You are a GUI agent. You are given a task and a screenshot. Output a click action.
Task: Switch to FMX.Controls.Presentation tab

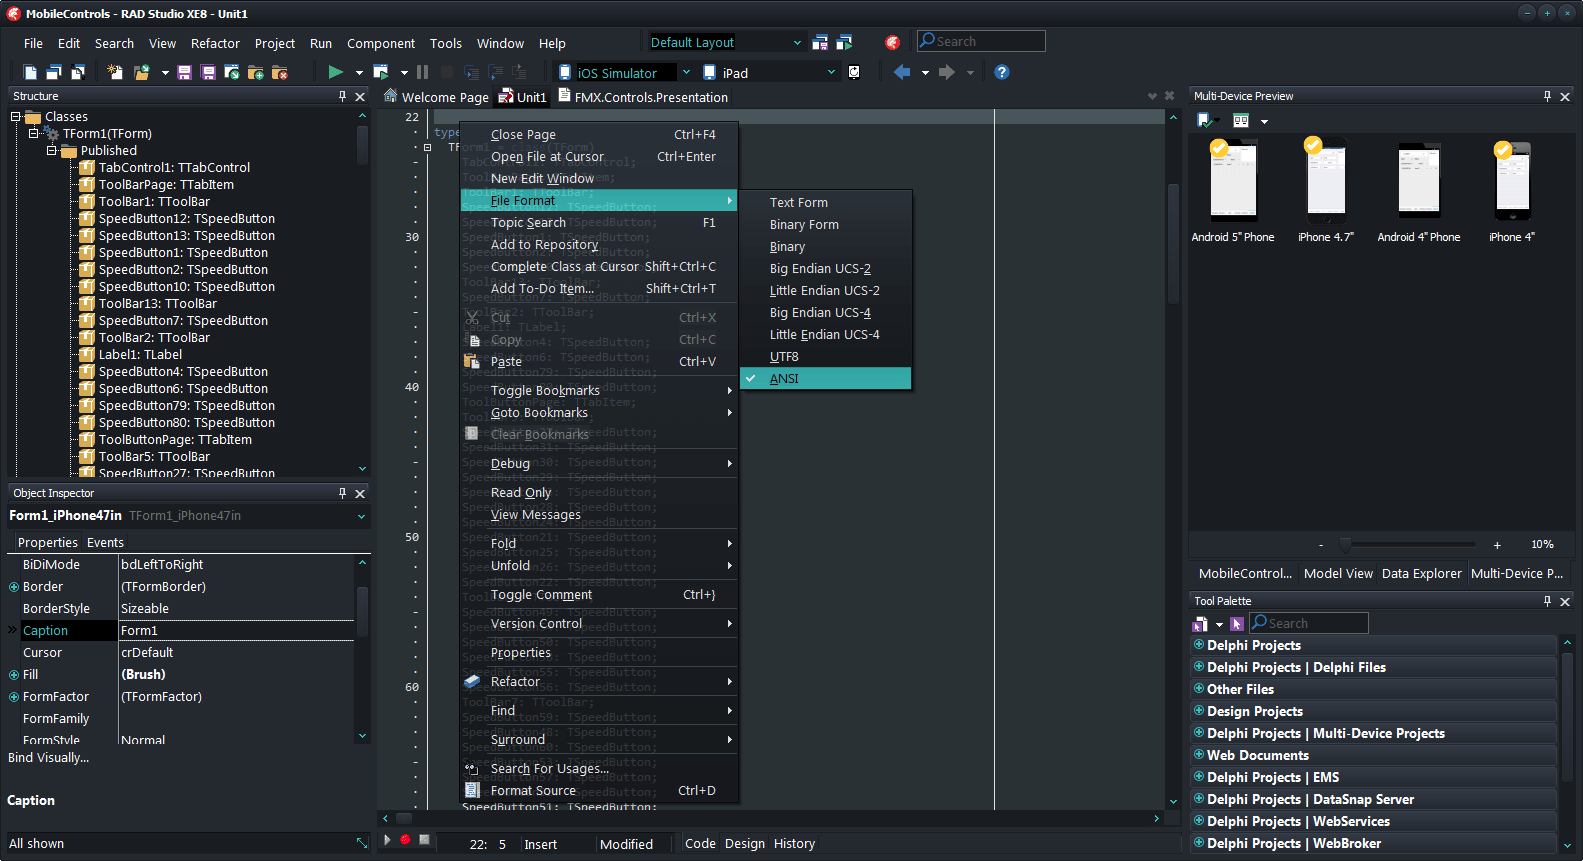click(642, 97)
